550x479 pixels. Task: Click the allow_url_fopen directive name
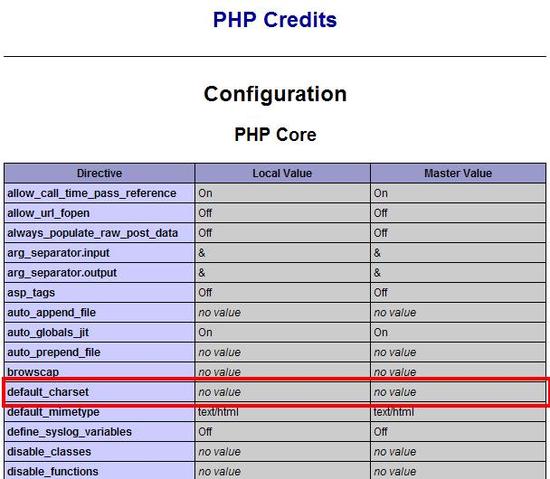[48, 213]
